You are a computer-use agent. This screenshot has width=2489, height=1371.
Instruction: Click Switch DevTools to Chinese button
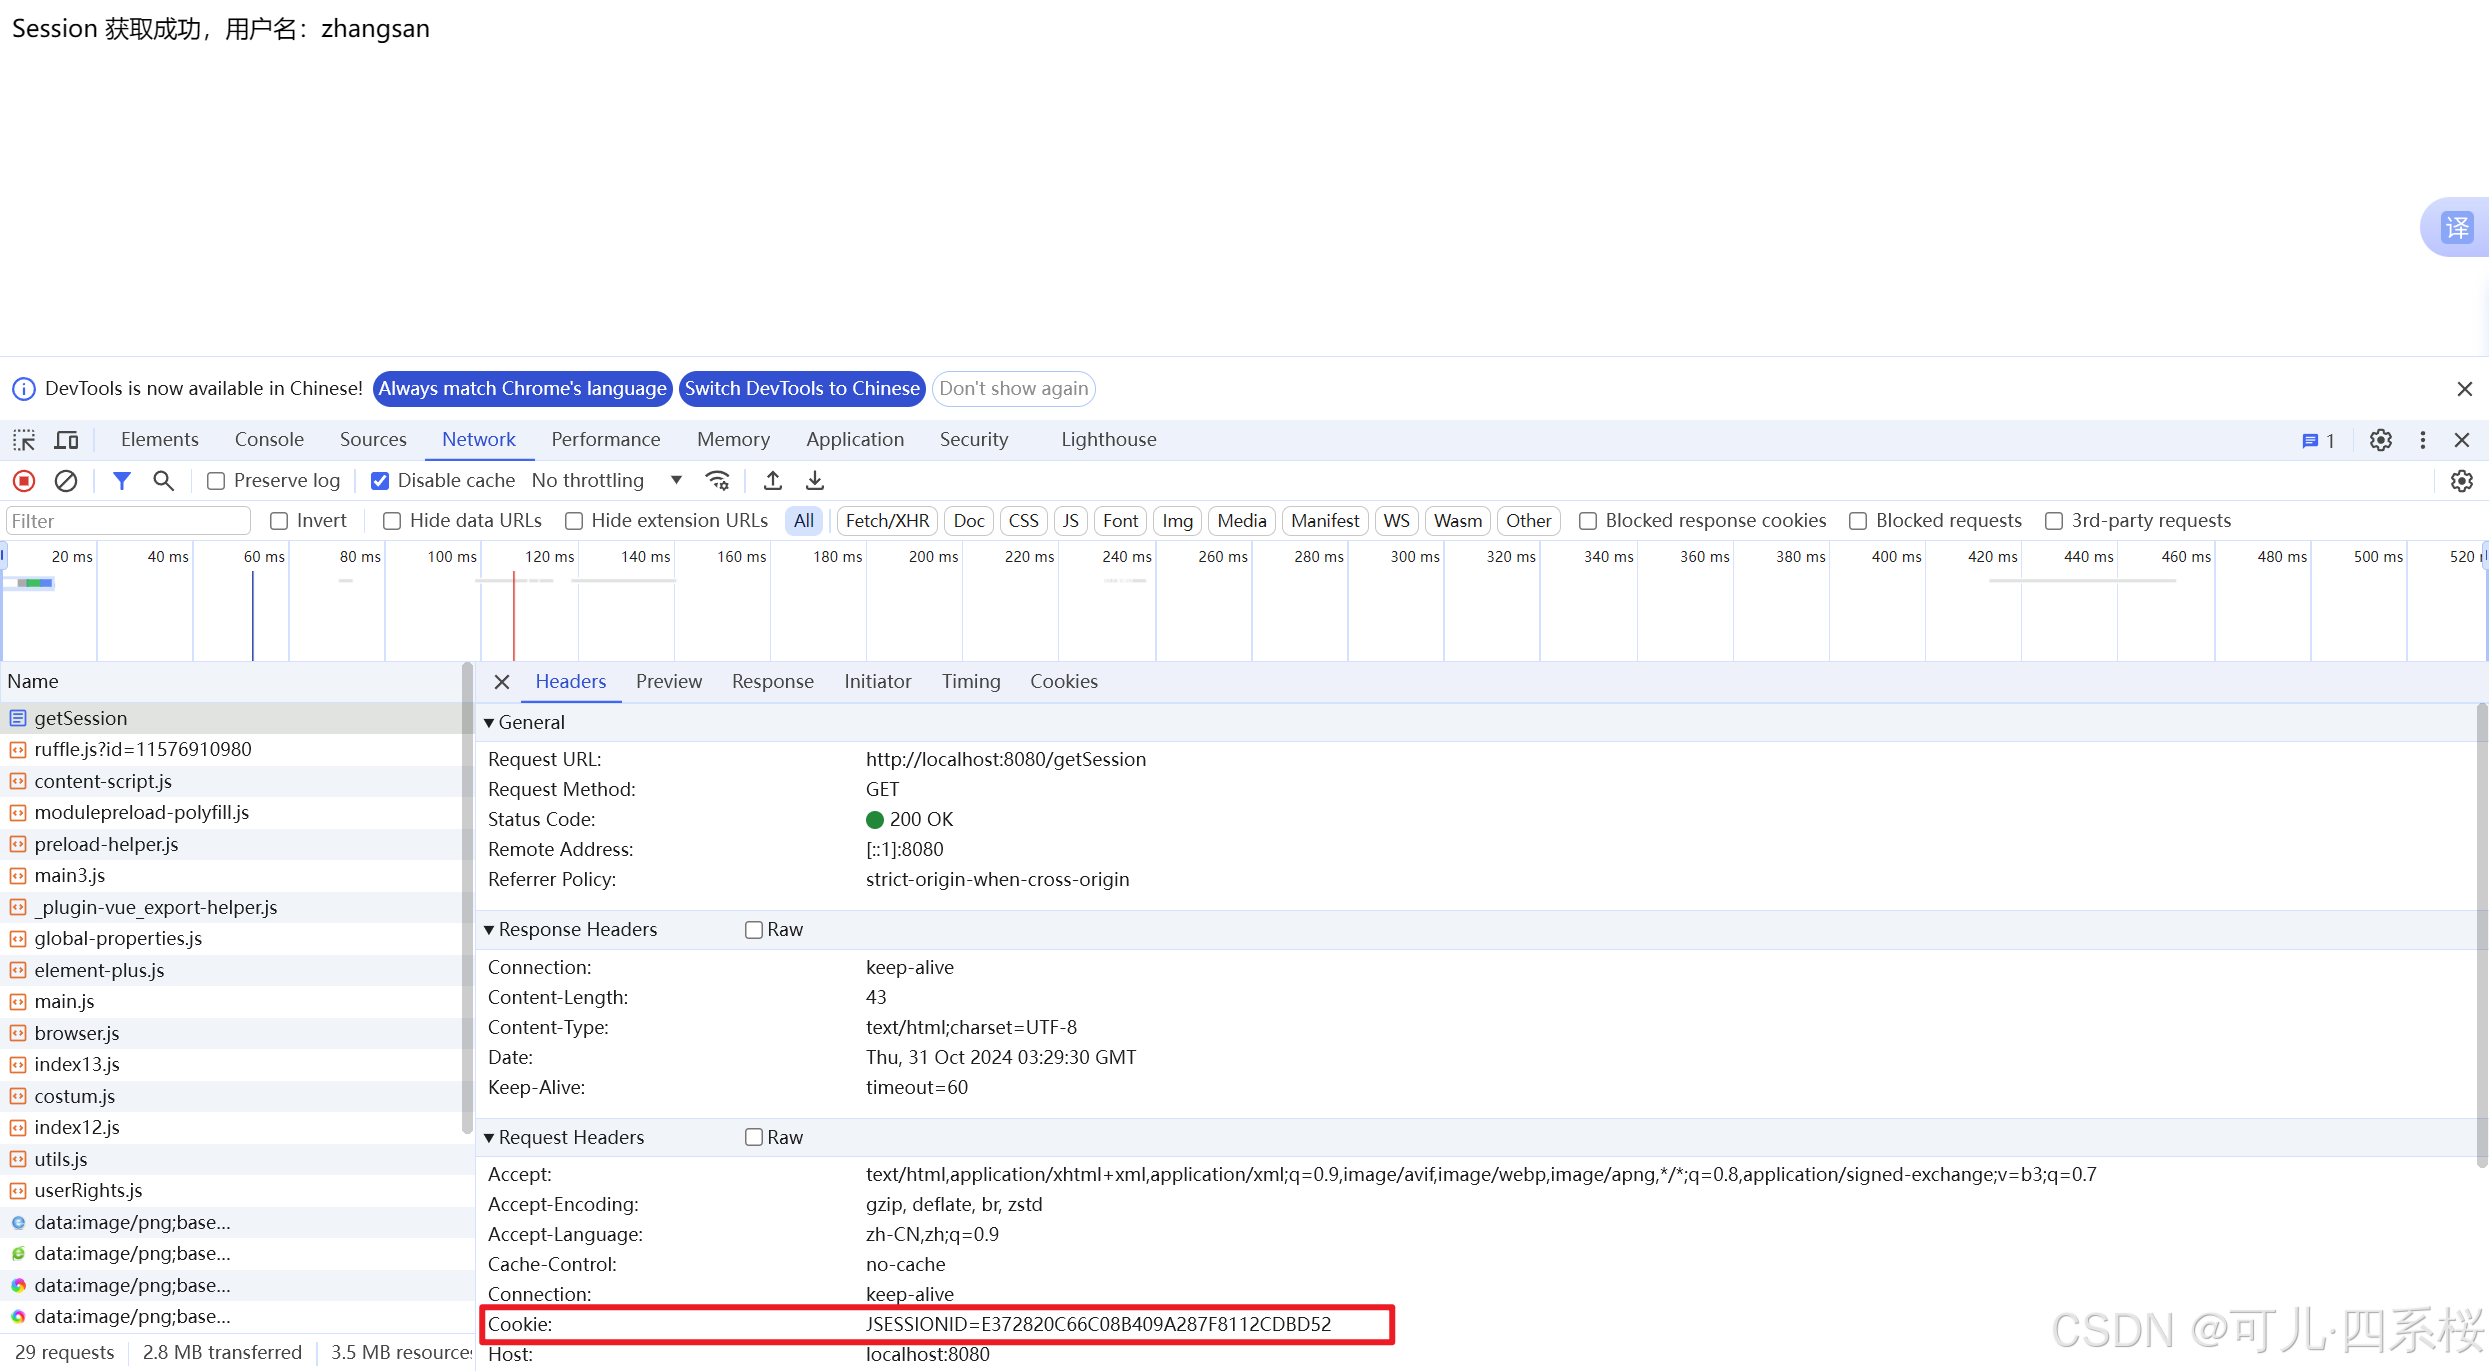pyautogui.click(x=801, y=389)
